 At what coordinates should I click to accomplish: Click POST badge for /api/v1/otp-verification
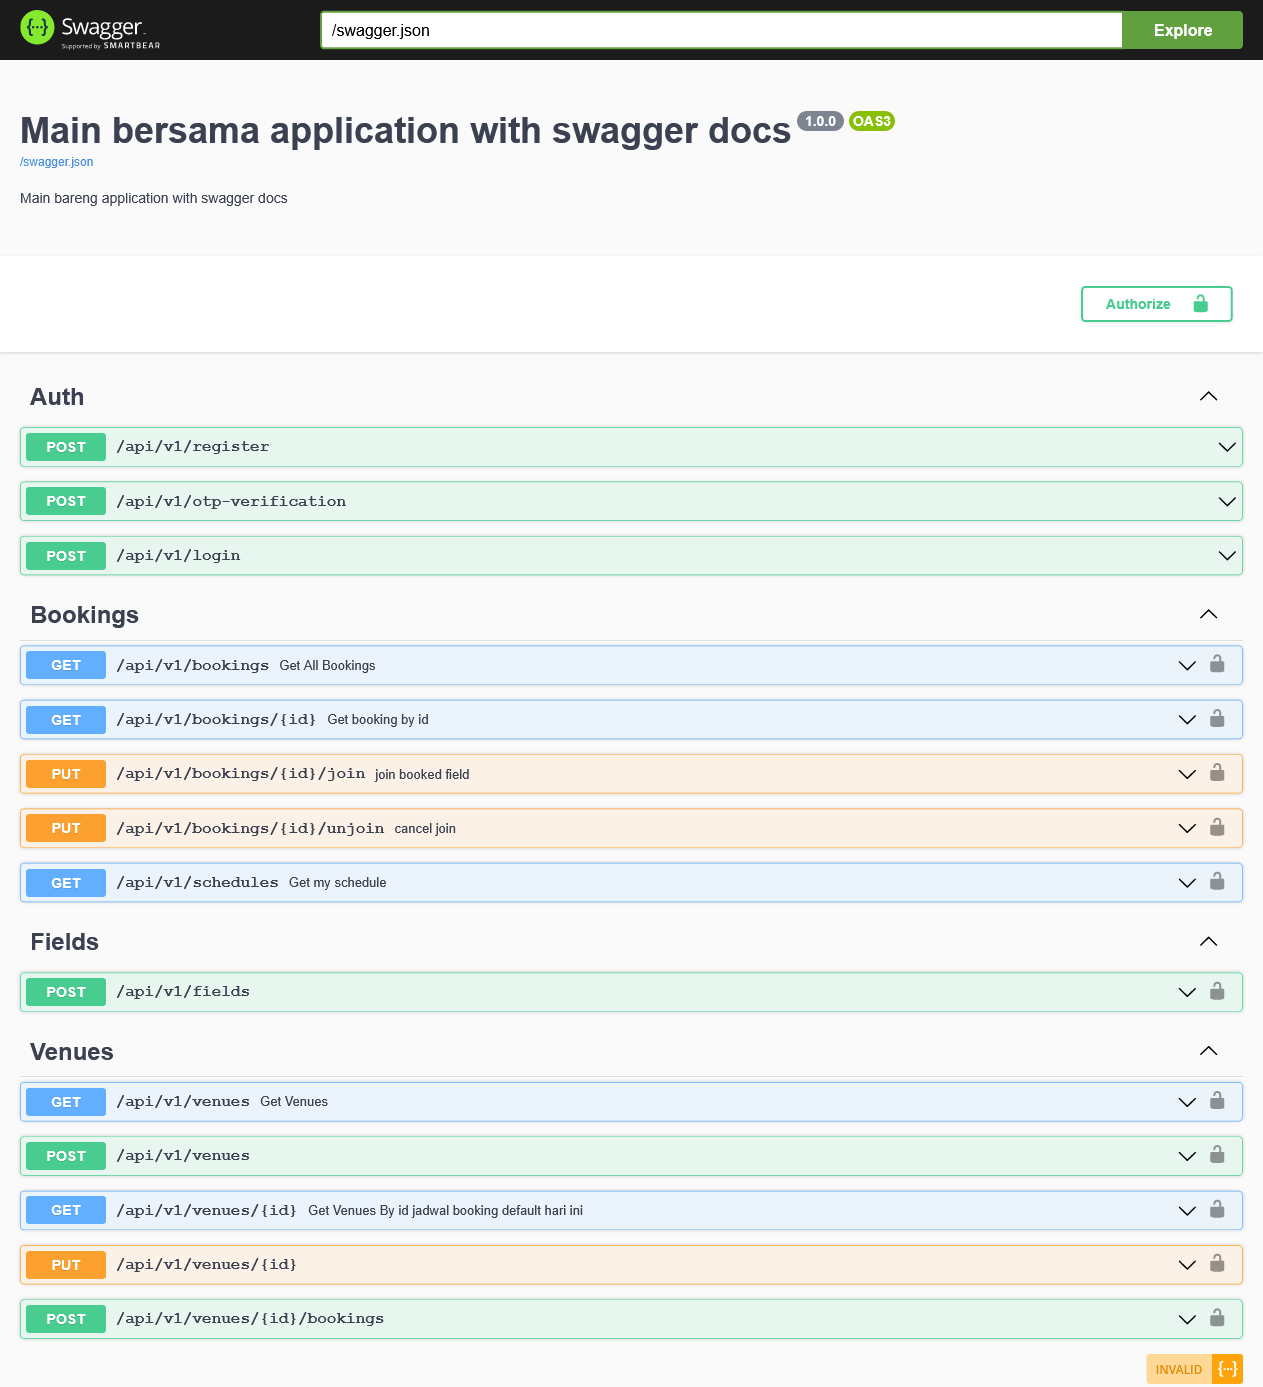pos(66,501)
